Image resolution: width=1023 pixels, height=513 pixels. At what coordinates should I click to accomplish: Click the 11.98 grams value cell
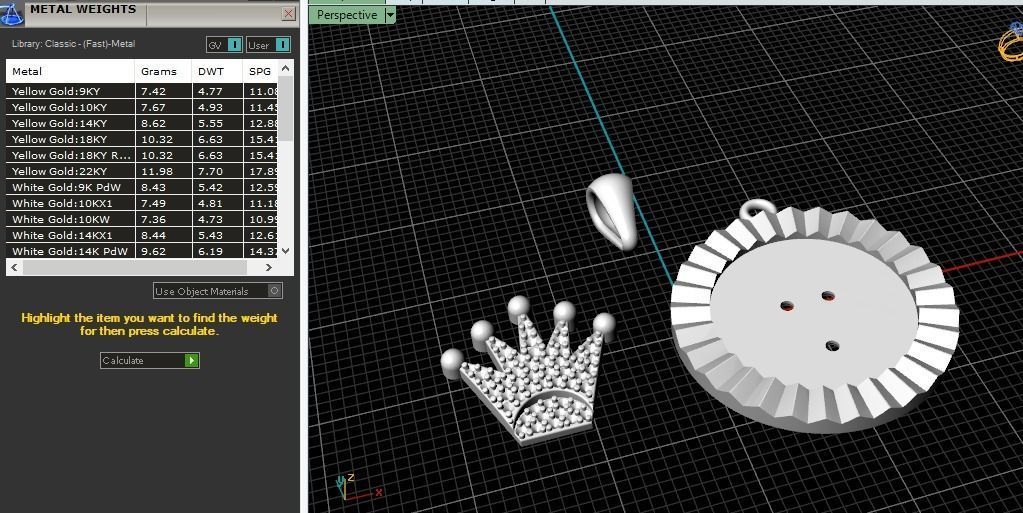(x=164, y=171)
